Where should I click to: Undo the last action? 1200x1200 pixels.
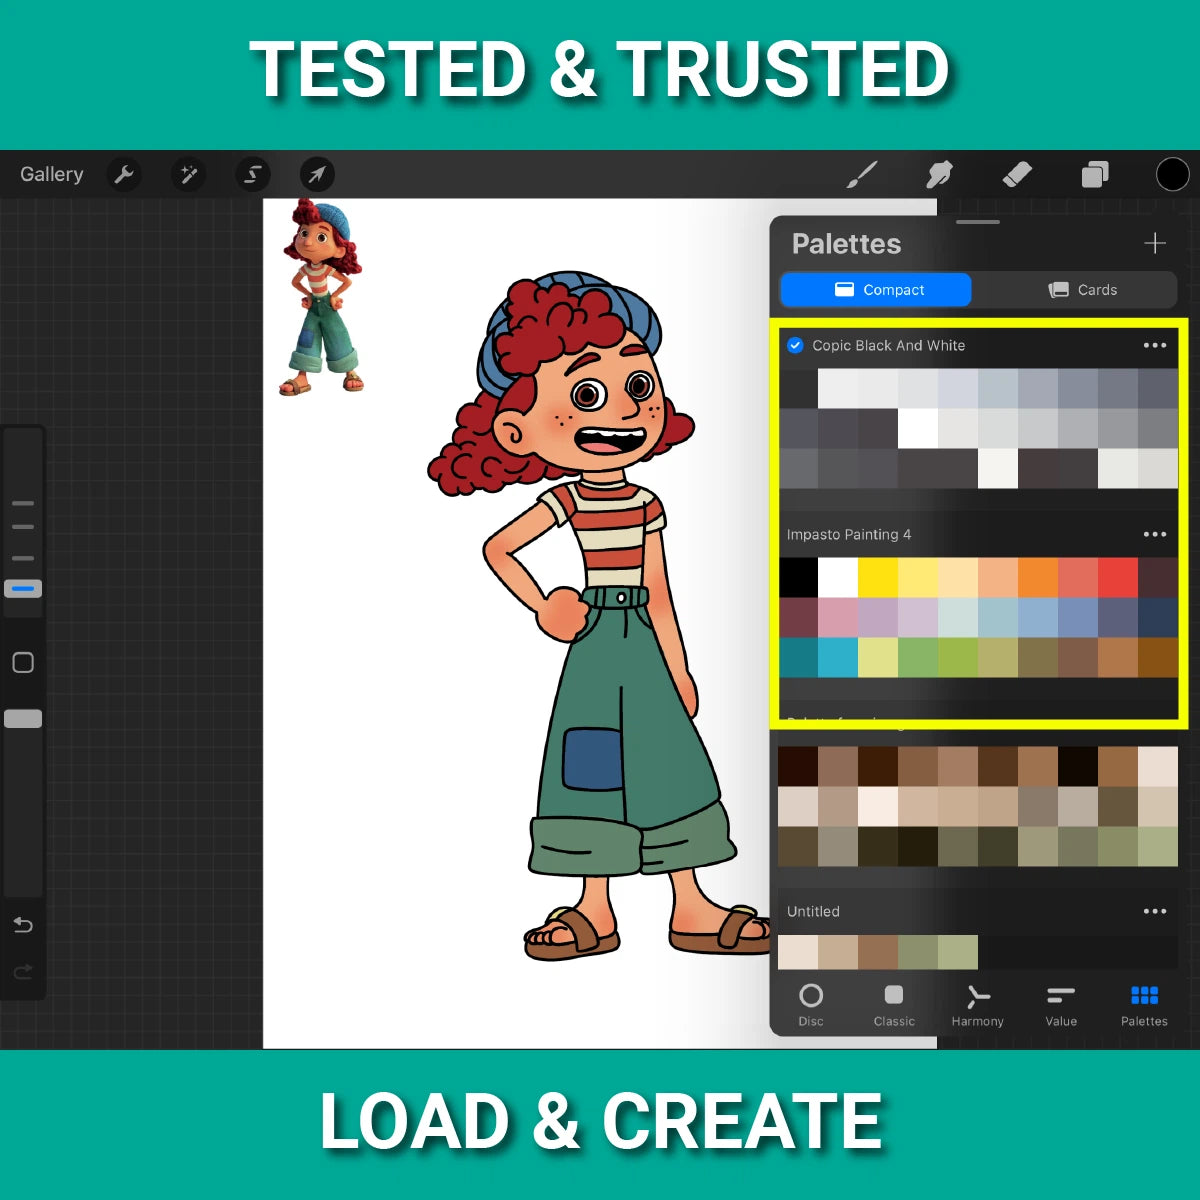click(23, 925)
